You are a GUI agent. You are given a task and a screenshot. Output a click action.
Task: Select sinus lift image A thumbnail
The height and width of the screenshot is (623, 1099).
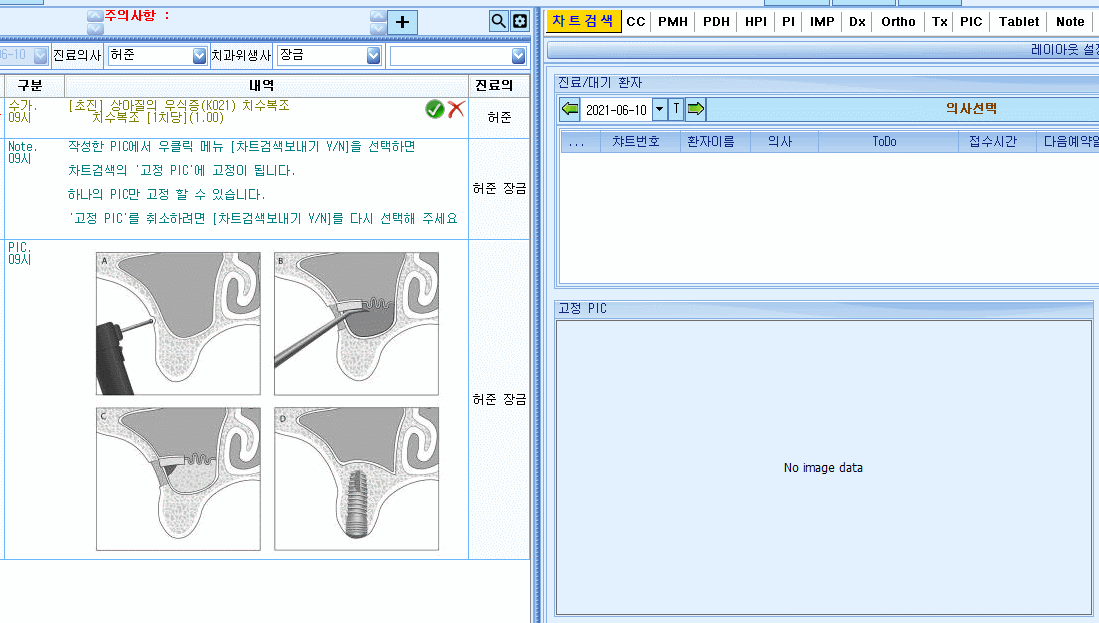pyautogui.click(x=178, y=324)
